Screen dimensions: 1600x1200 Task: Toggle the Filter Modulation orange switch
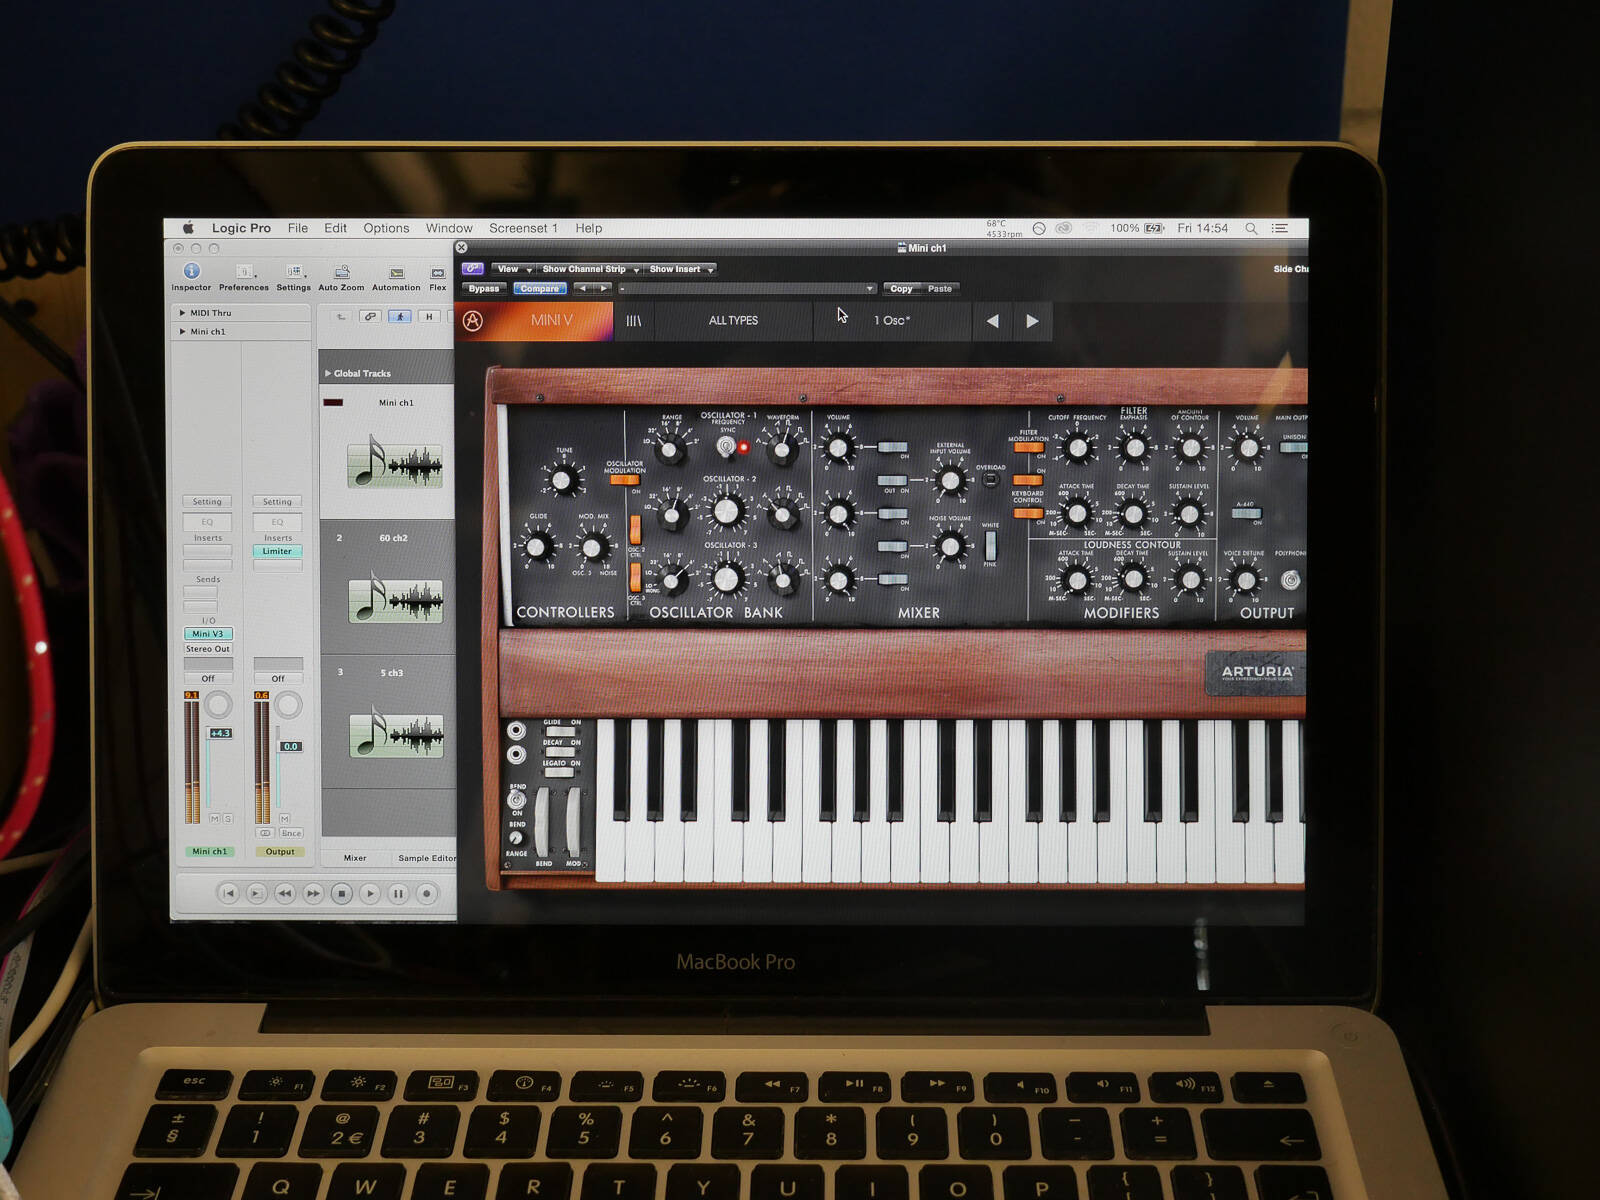tap(1028, 448)
